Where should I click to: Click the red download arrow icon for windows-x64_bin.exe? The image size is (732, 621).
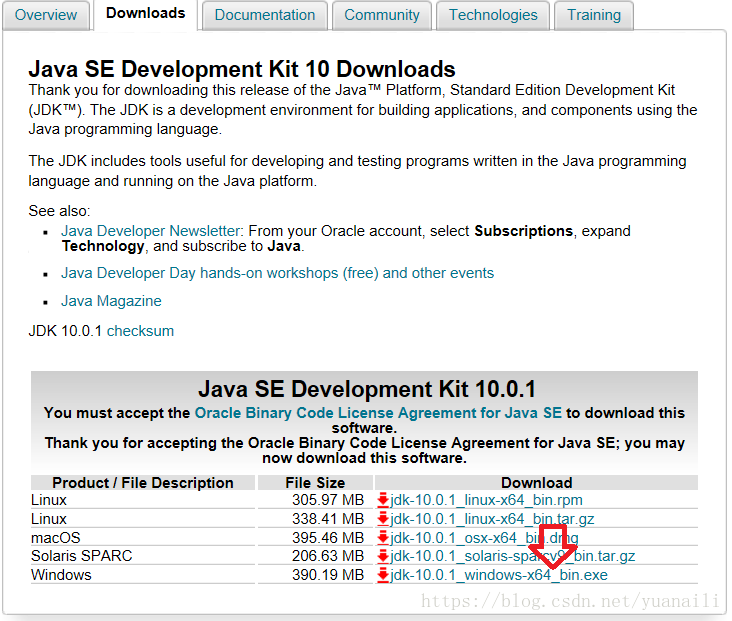(383, 575)
